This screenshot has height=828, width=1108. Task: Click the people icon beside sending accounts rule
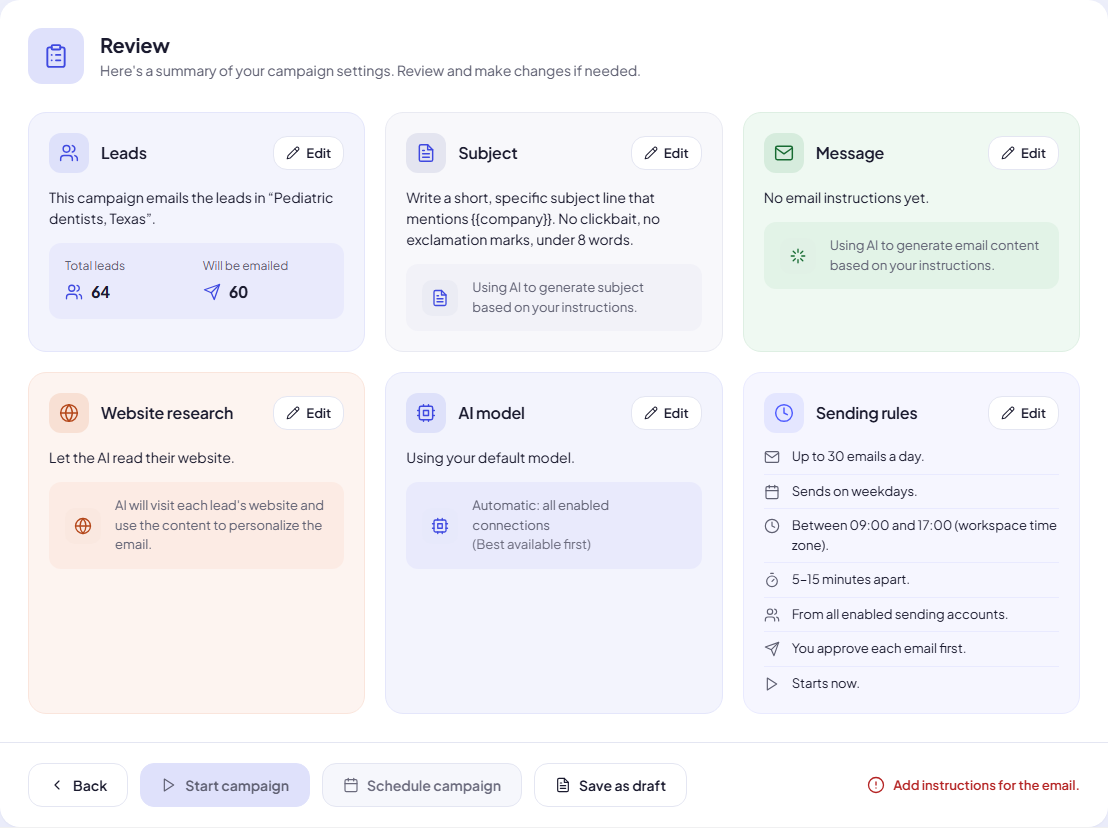click(772, 615)
